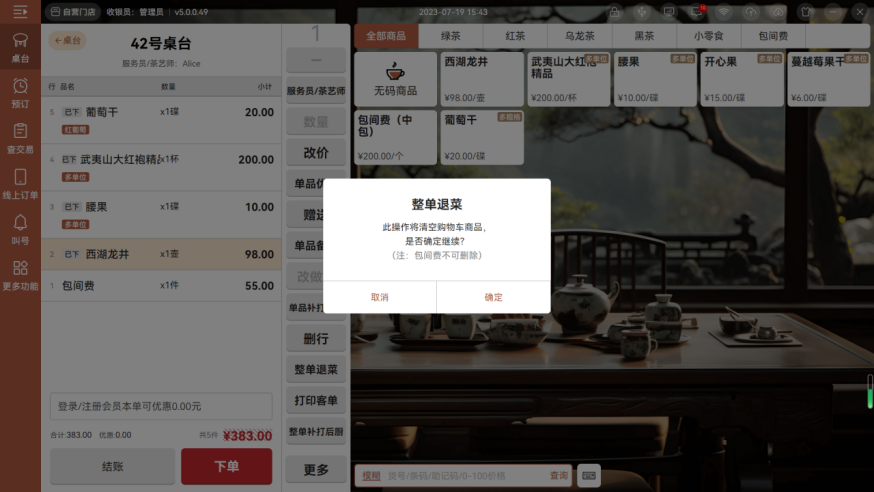Switch to the 绿茶 category tab
The image size is (874, 492).
point(451,36)
